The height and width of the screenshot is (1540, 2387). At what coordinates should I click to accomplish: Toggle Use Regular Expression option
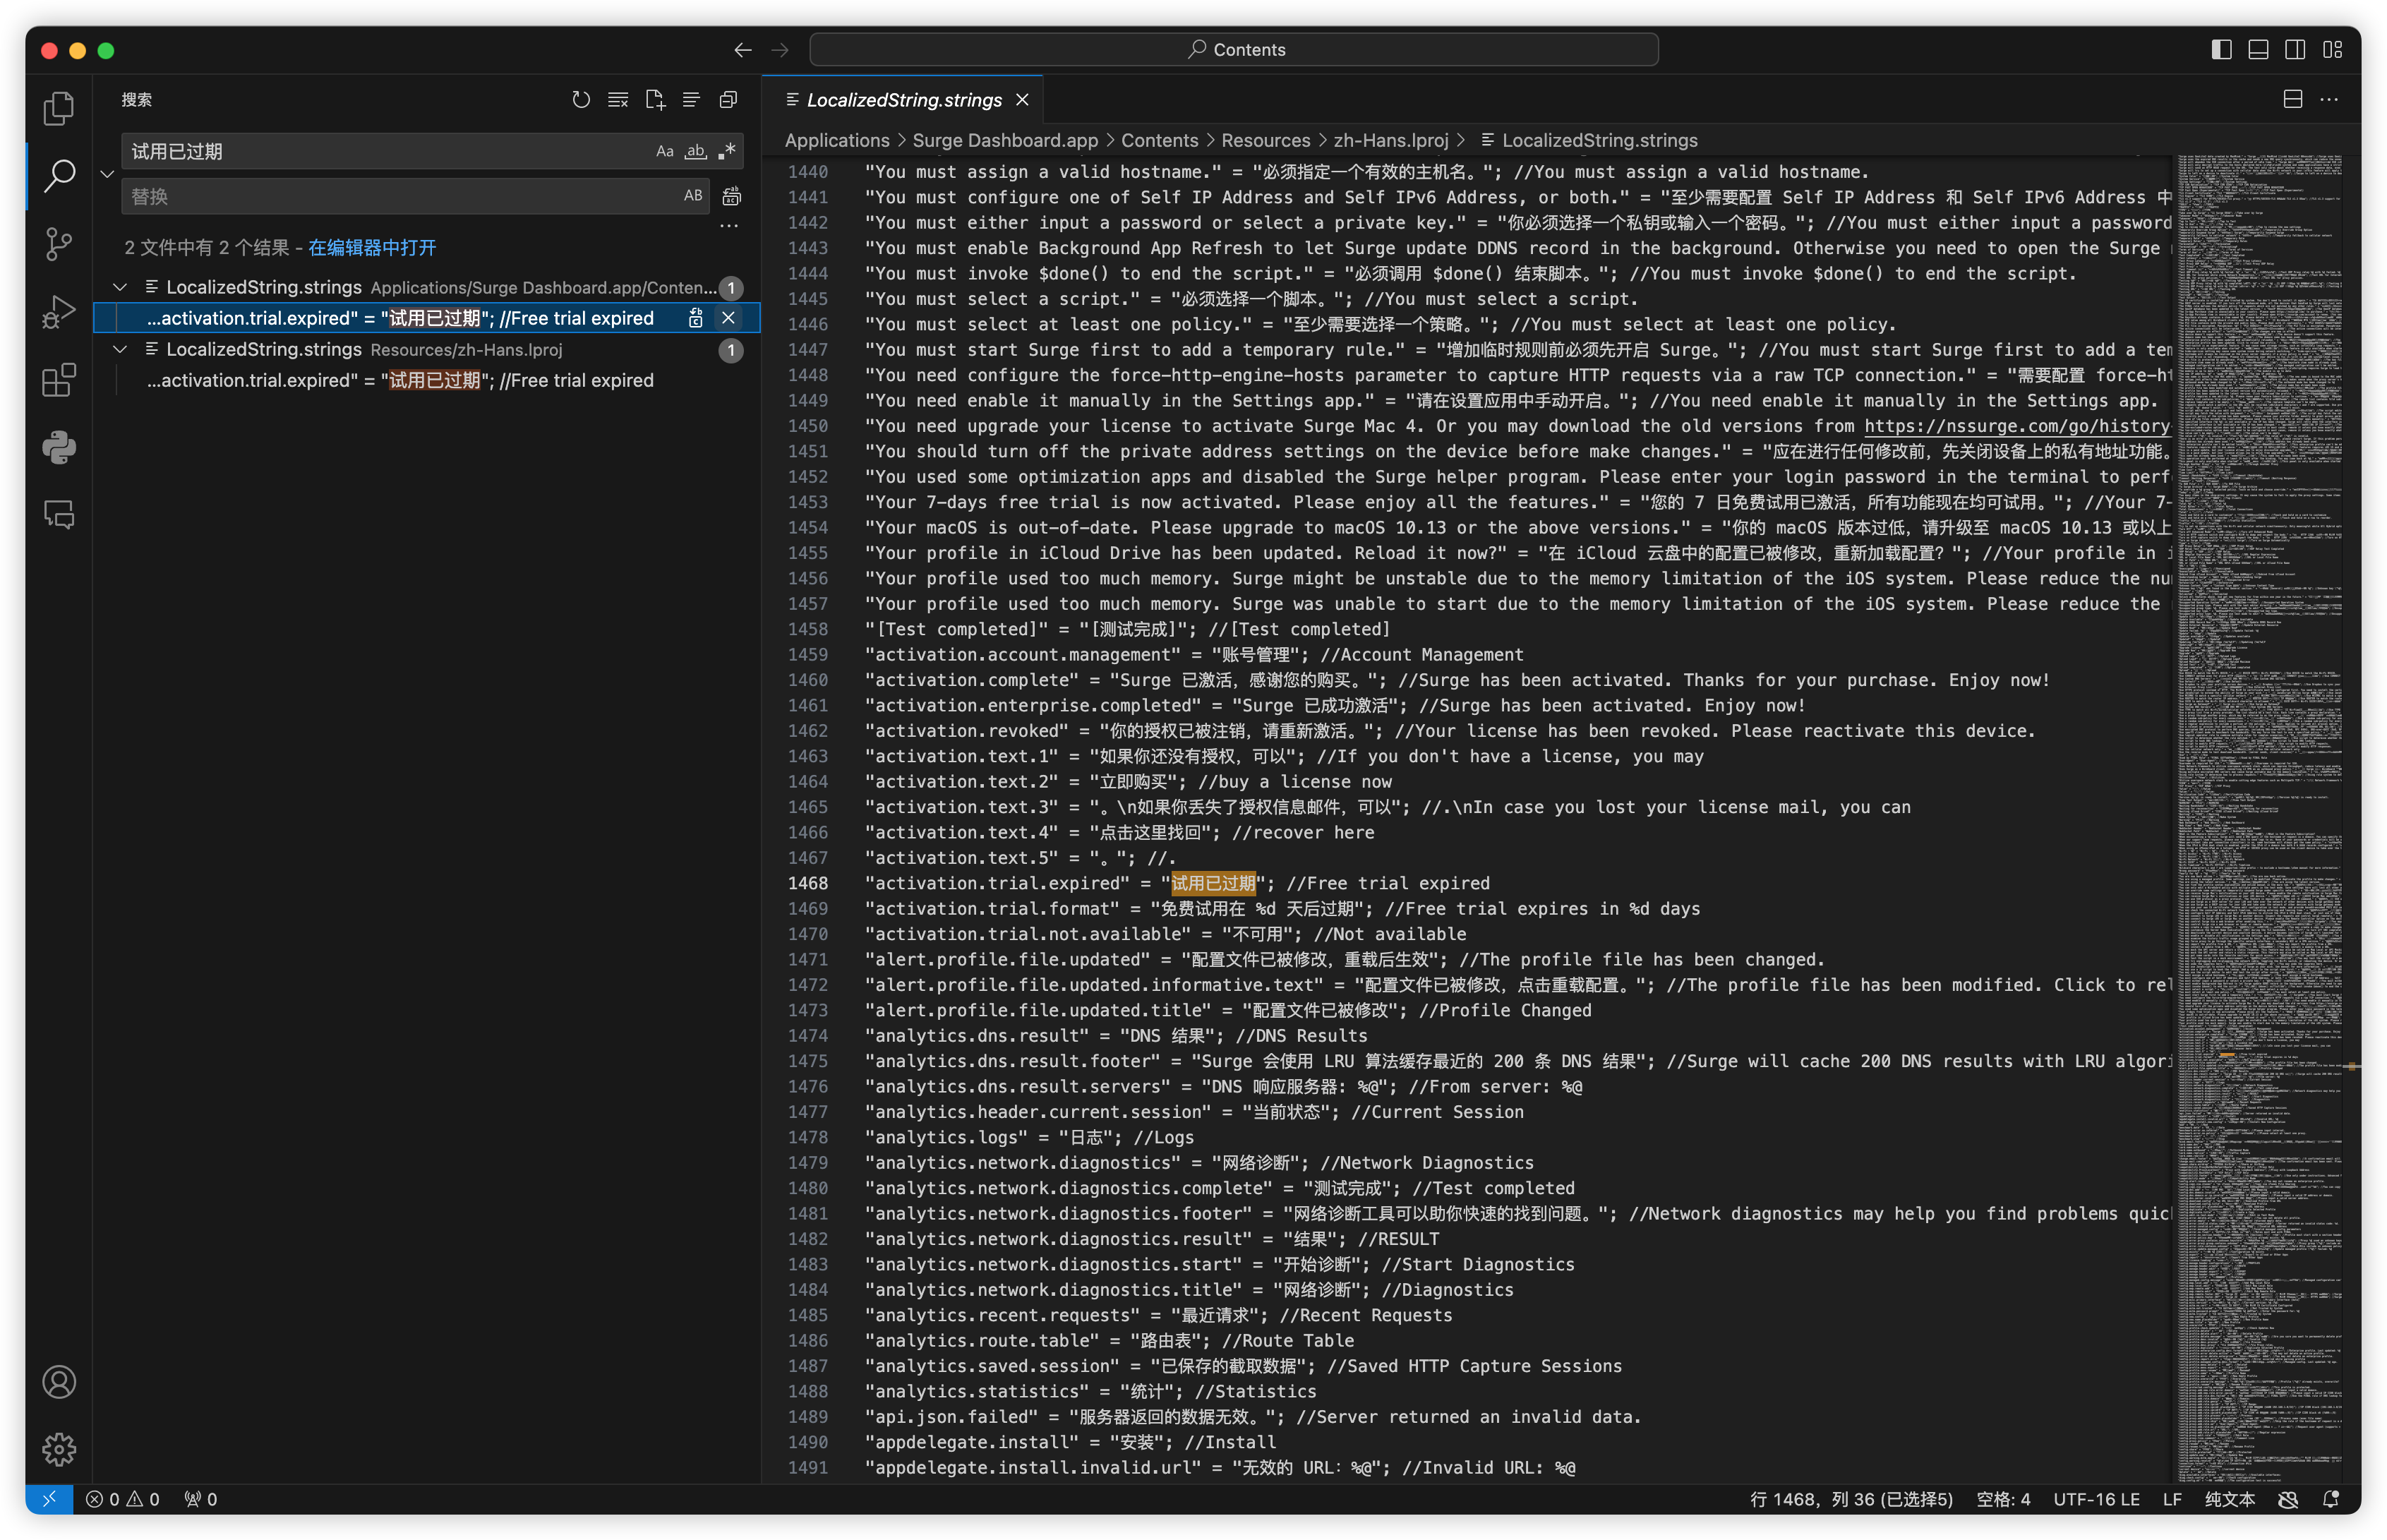pos(727,152)
